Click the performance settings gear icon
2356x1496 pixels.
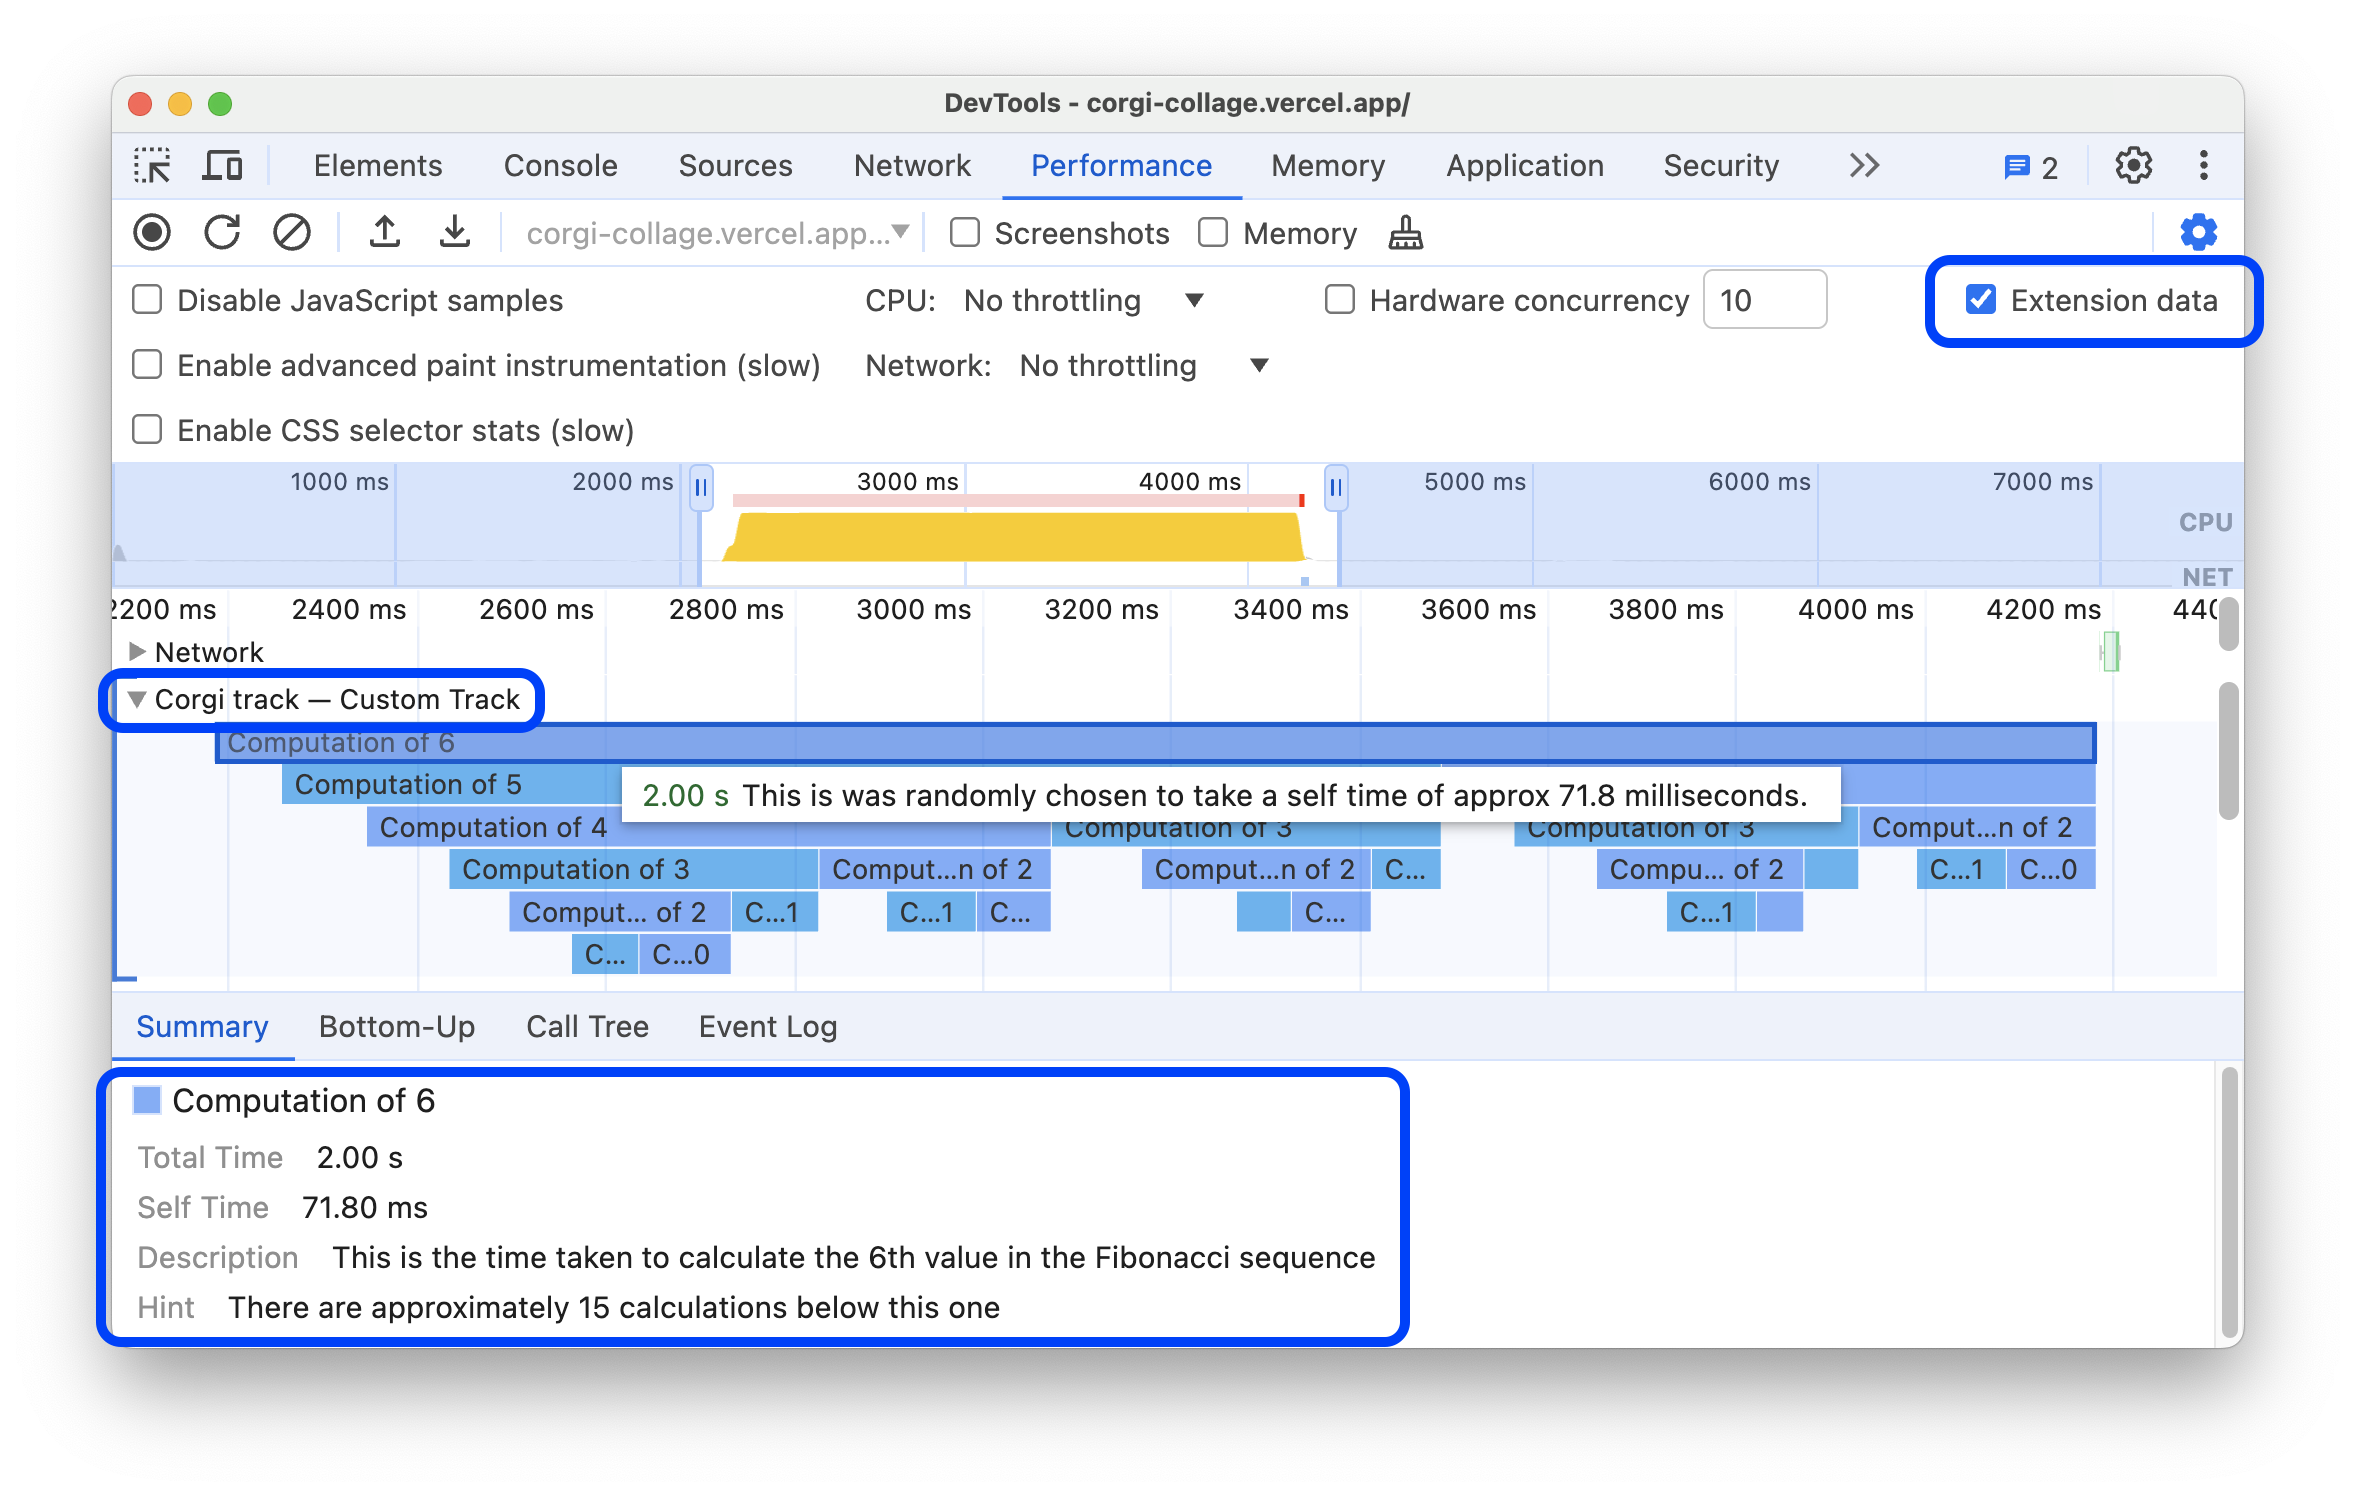(2200, 230)
